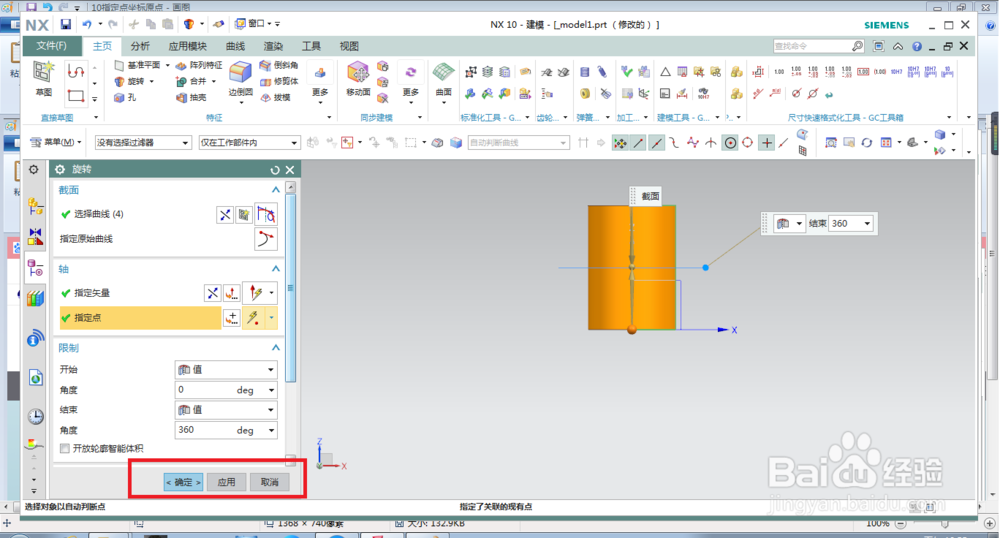Select the 旋转 revolve feature tool
1000x538 pixels.
(x=129, y=82)
